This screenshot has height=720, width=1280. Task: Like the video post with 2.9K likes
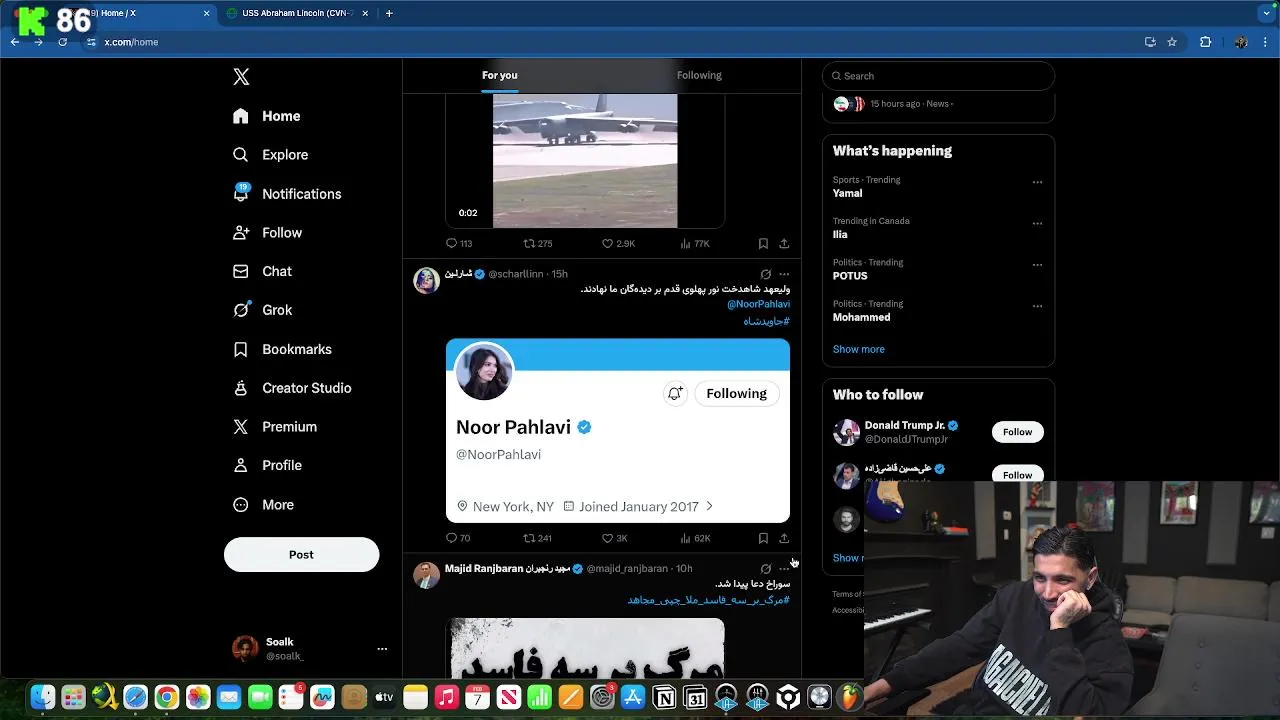(618, 243)
